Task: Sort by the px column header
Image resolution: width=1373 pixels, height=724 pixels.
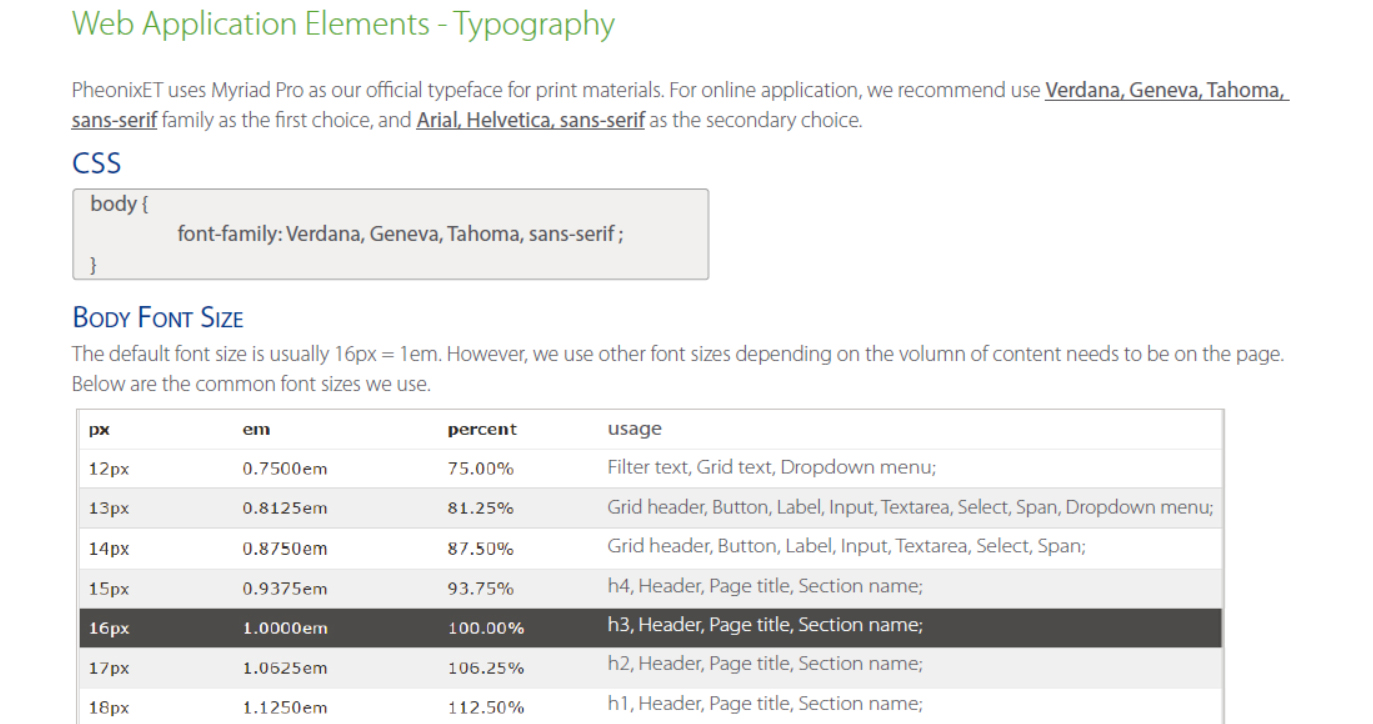Action: point(98,428)
